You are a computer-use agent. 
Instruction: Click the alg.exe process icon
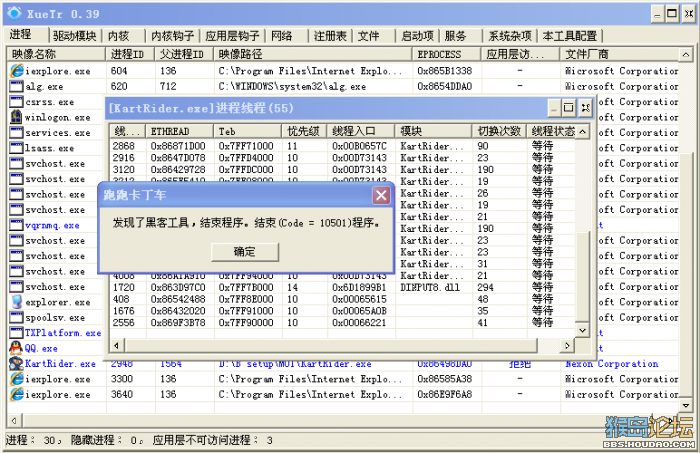[x=17, y=86]
